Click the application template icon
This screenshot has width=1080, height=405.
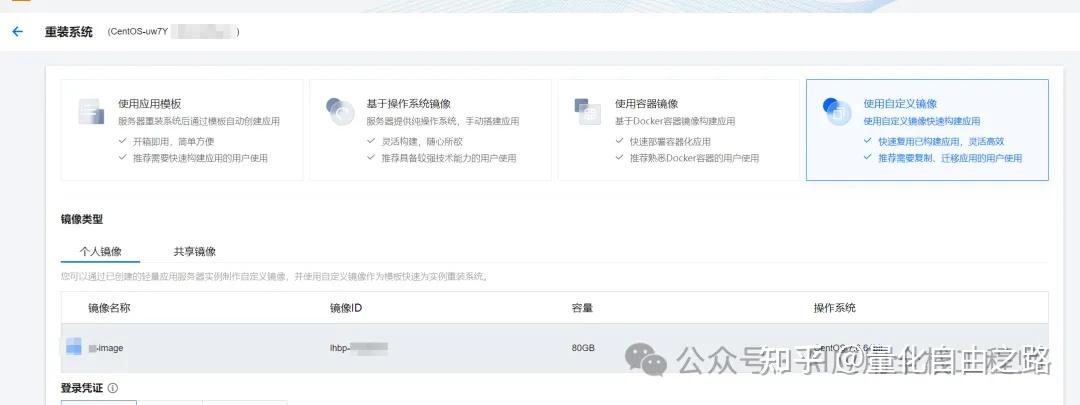click(x=91, y=112)
